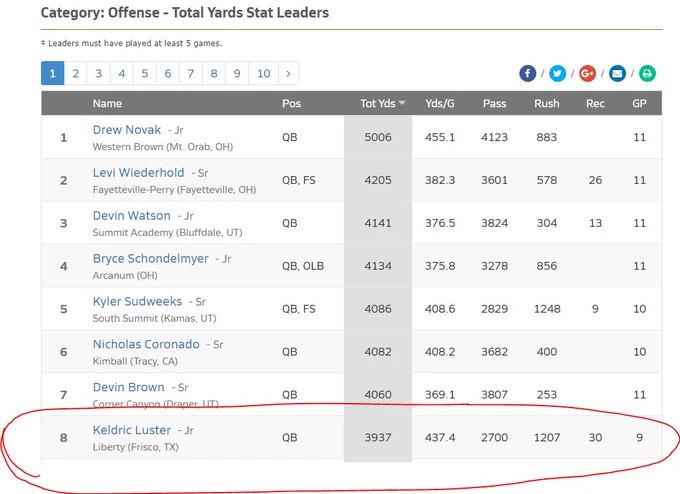
Task: Select passing yards value 3601
Action: (494, 180)
